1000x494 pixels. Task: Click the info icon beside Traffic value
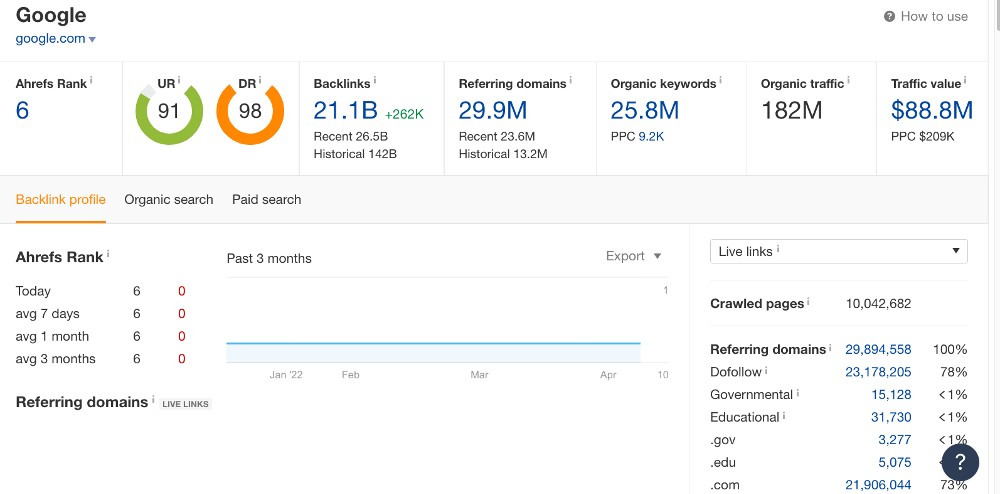(966, 80)
